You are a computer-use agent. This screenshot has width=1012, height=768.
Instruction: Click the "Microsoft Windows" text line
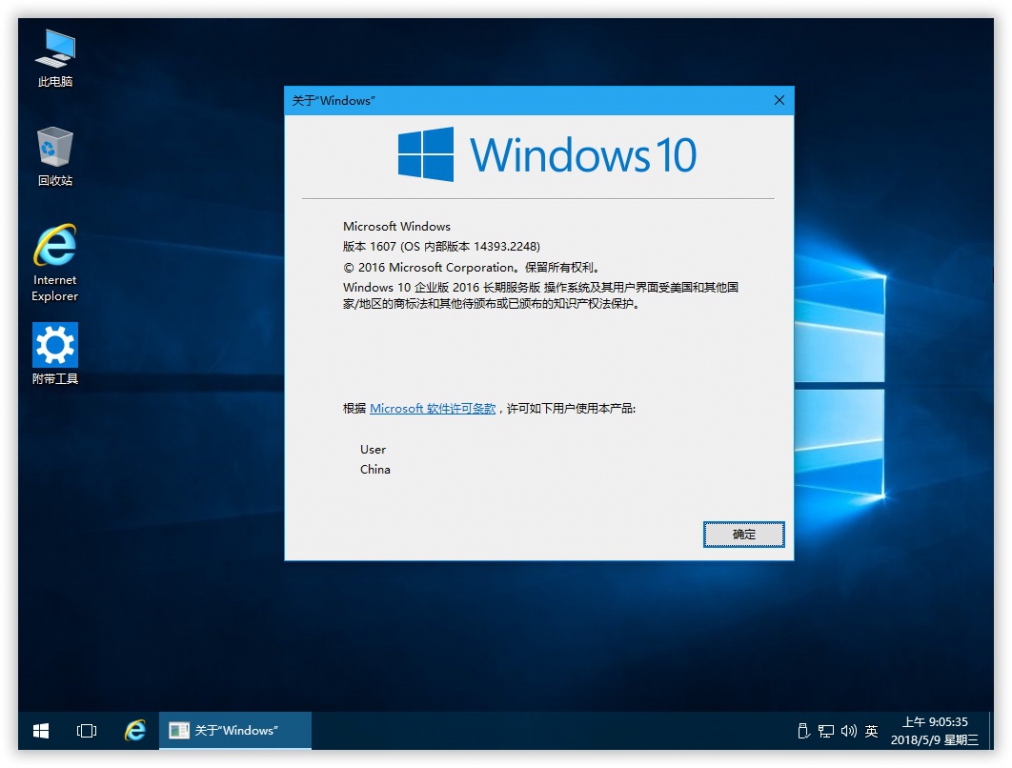pyautogui.click(x=397, y=227)
